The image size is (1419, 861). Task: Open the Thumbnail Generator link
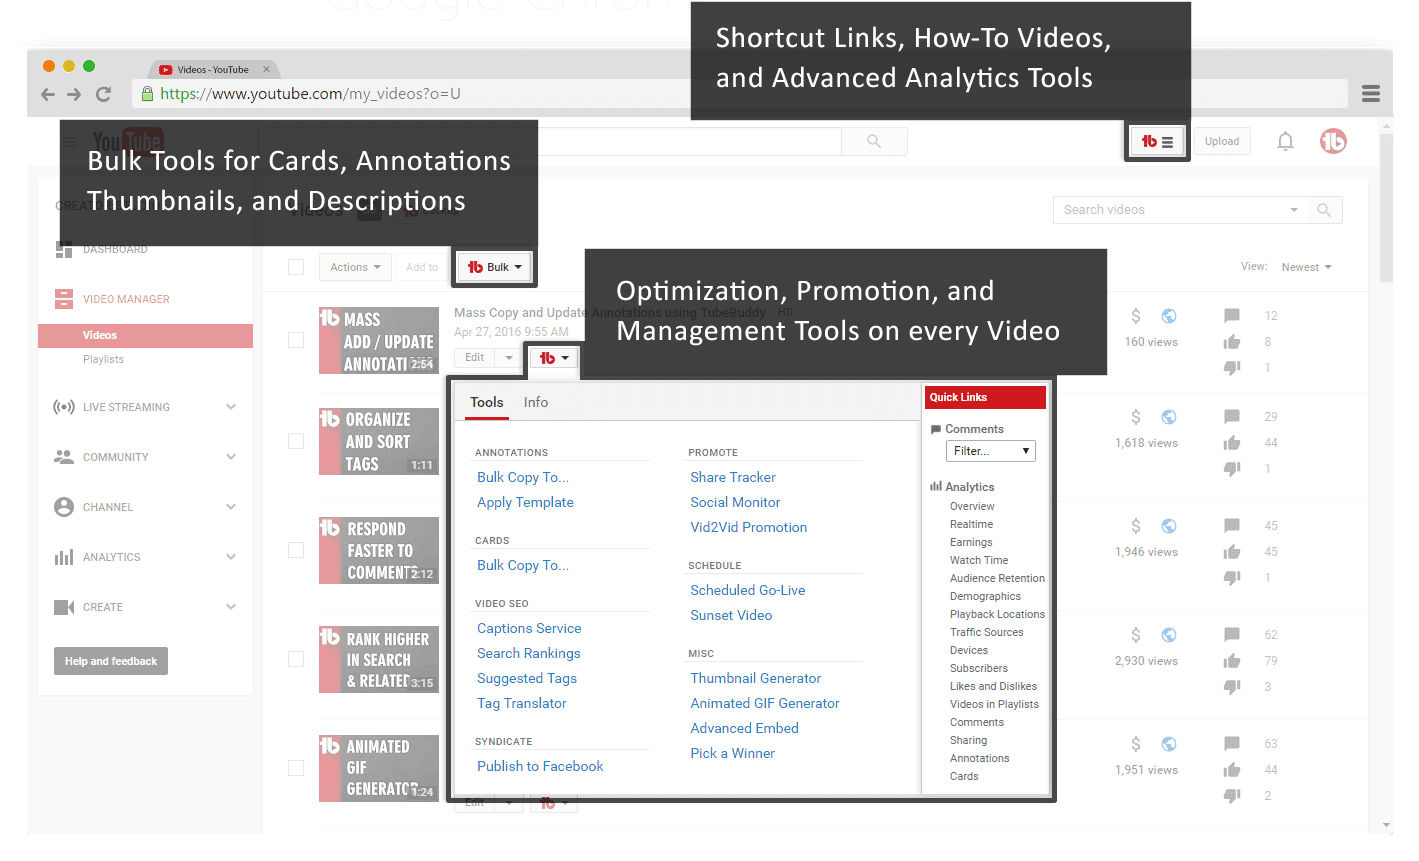click(755, 678)
